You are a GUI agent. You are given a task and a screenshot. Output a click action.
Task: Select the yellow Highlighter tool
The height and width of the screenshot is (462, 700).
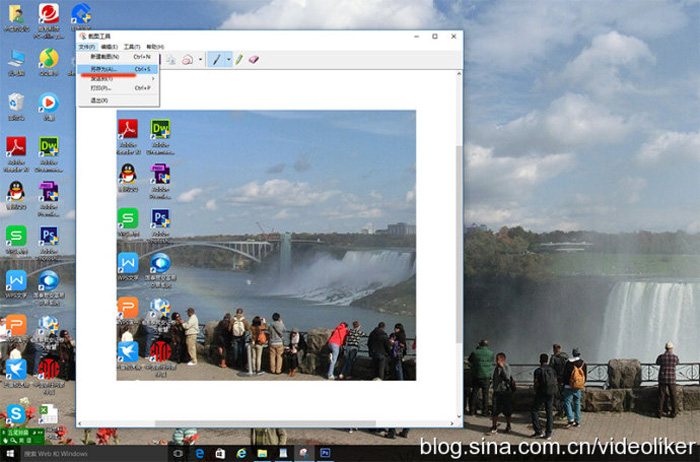point(239,60)
